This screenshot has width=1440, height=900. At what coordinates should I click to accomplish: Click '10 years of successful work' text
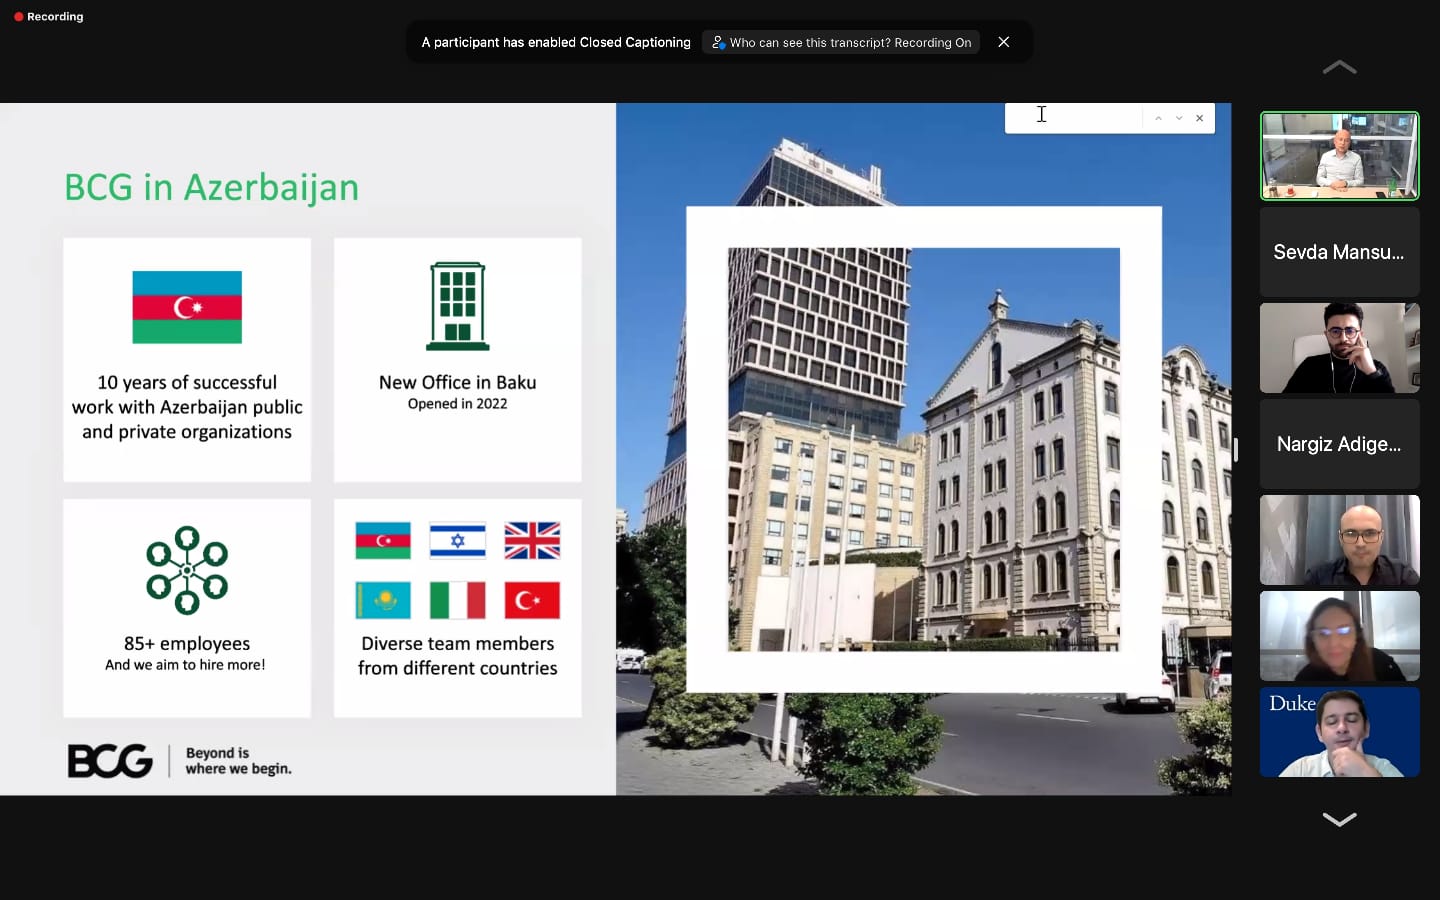pyautogui.click(x=187, y=407)
